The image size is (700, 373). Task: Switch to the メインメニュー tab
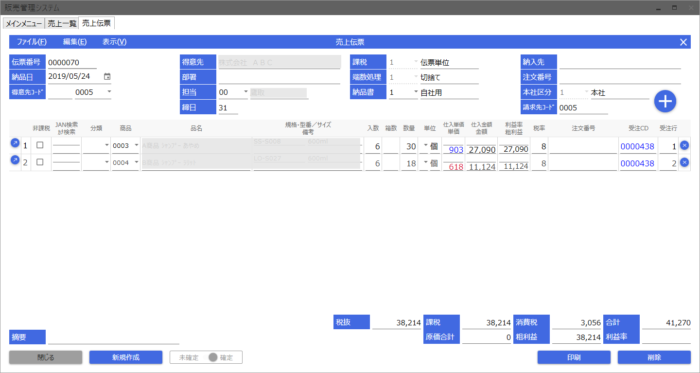tap(24, 24)
